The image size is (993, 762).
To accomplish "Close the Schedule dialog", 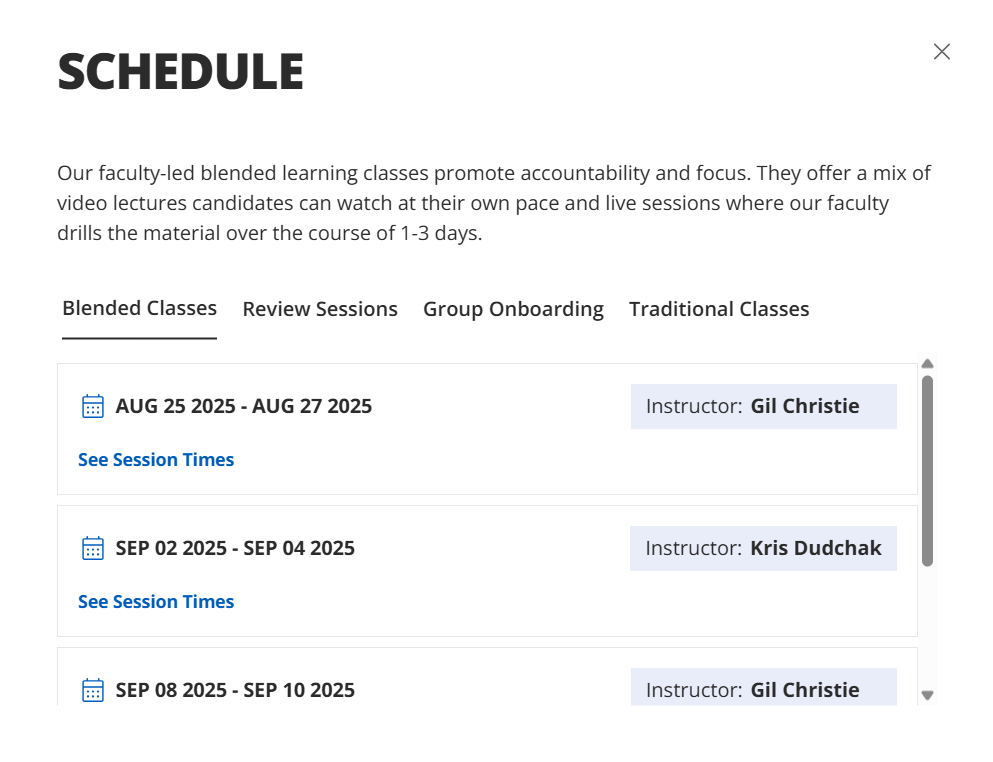I will (941, 52).
